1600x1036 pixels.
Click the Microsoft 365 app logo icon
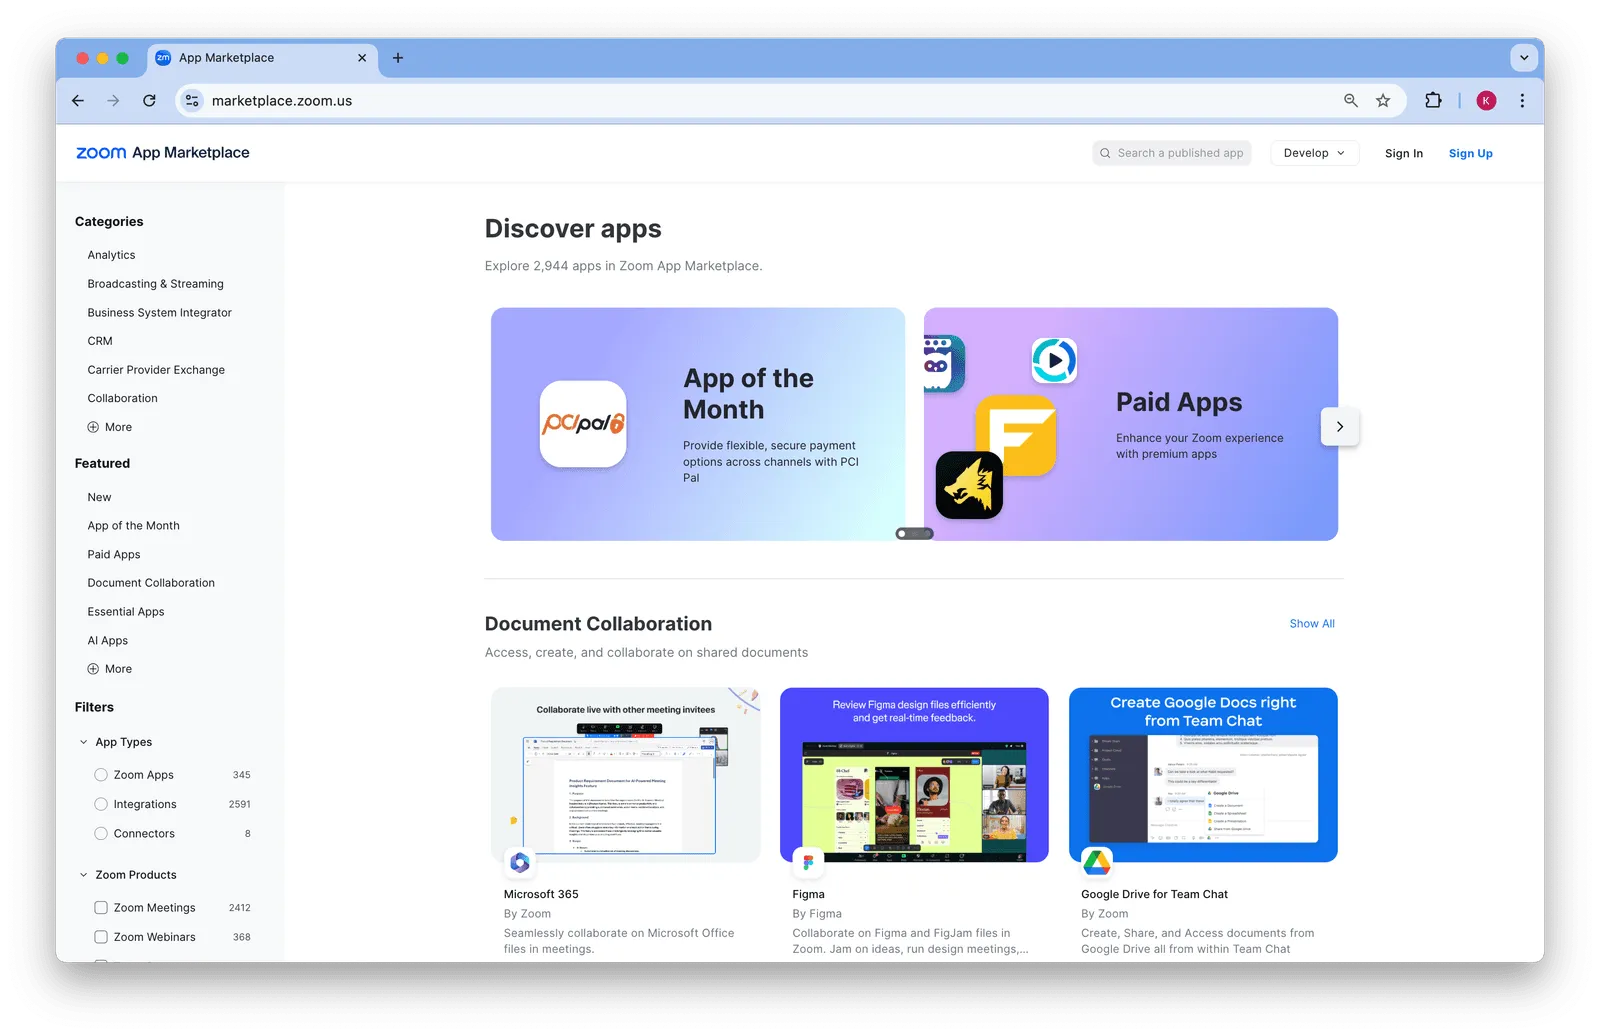pos(520,862)
